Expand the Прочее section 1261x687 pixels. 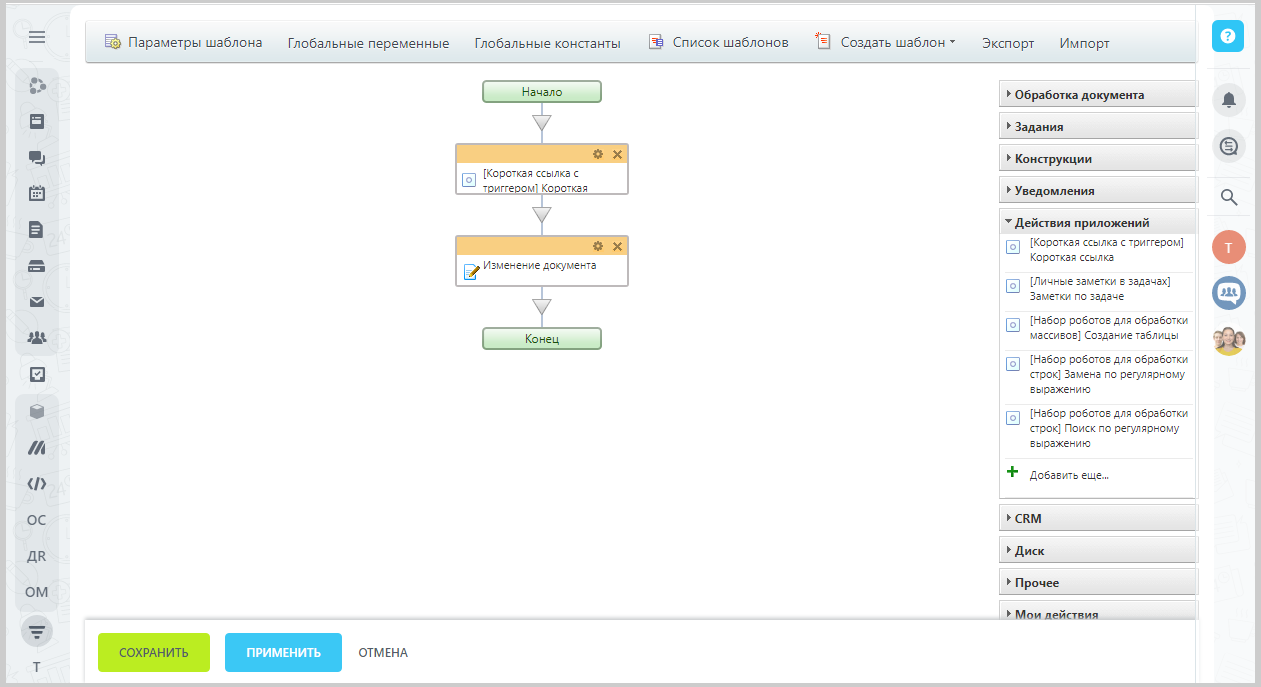pos(1097,583)
